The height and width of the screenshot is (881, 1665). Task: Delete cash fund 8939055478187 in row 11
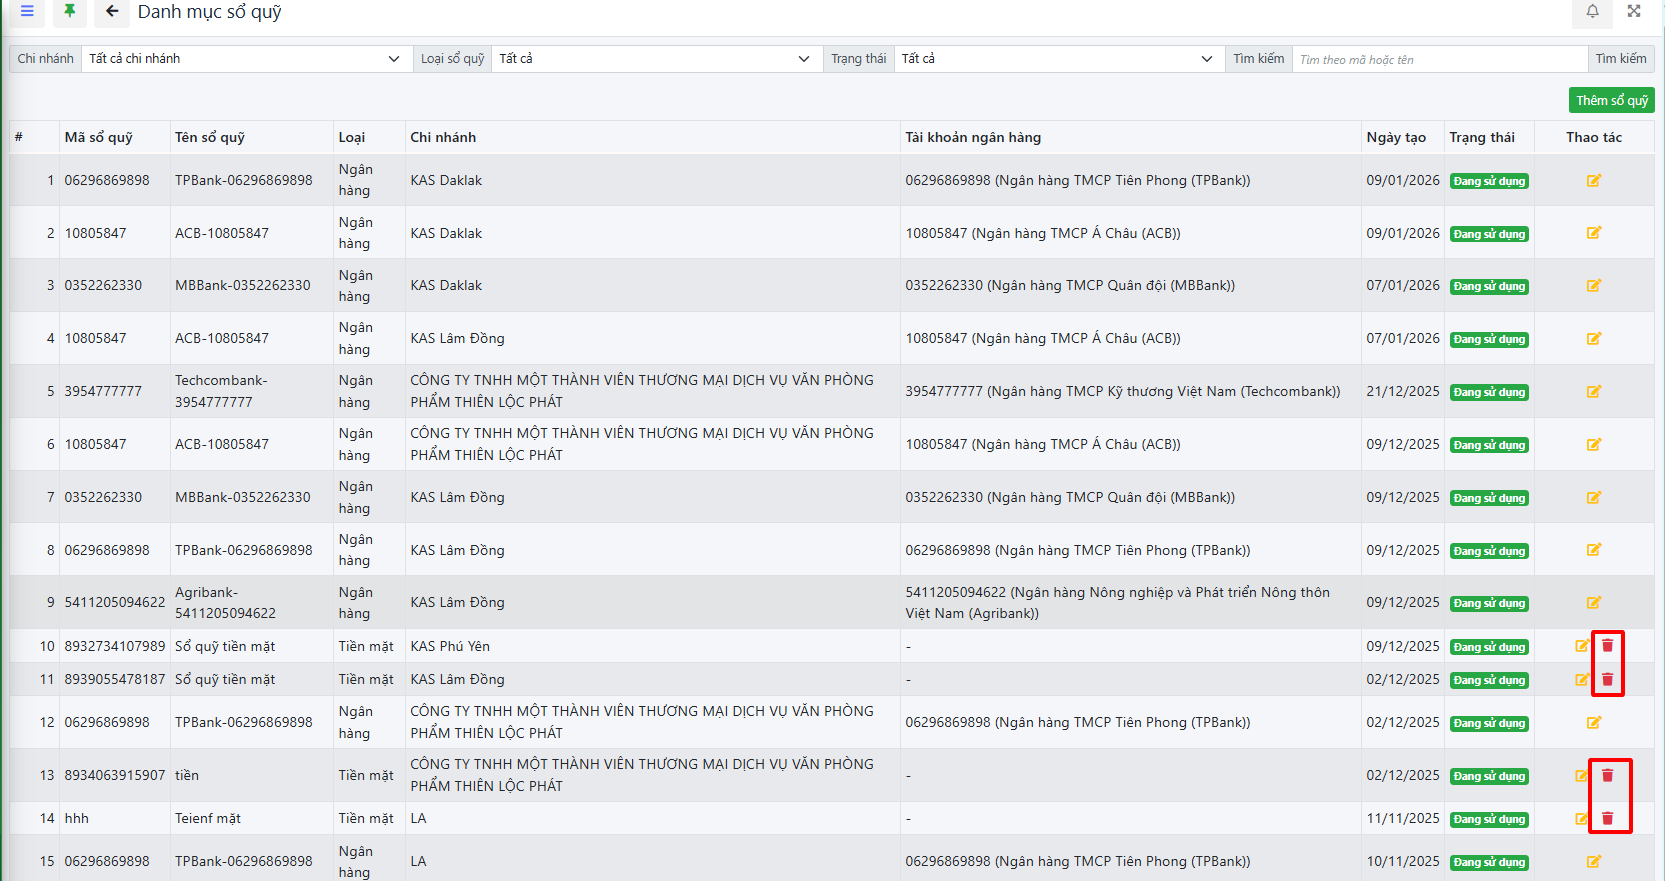click(1608, 680)
